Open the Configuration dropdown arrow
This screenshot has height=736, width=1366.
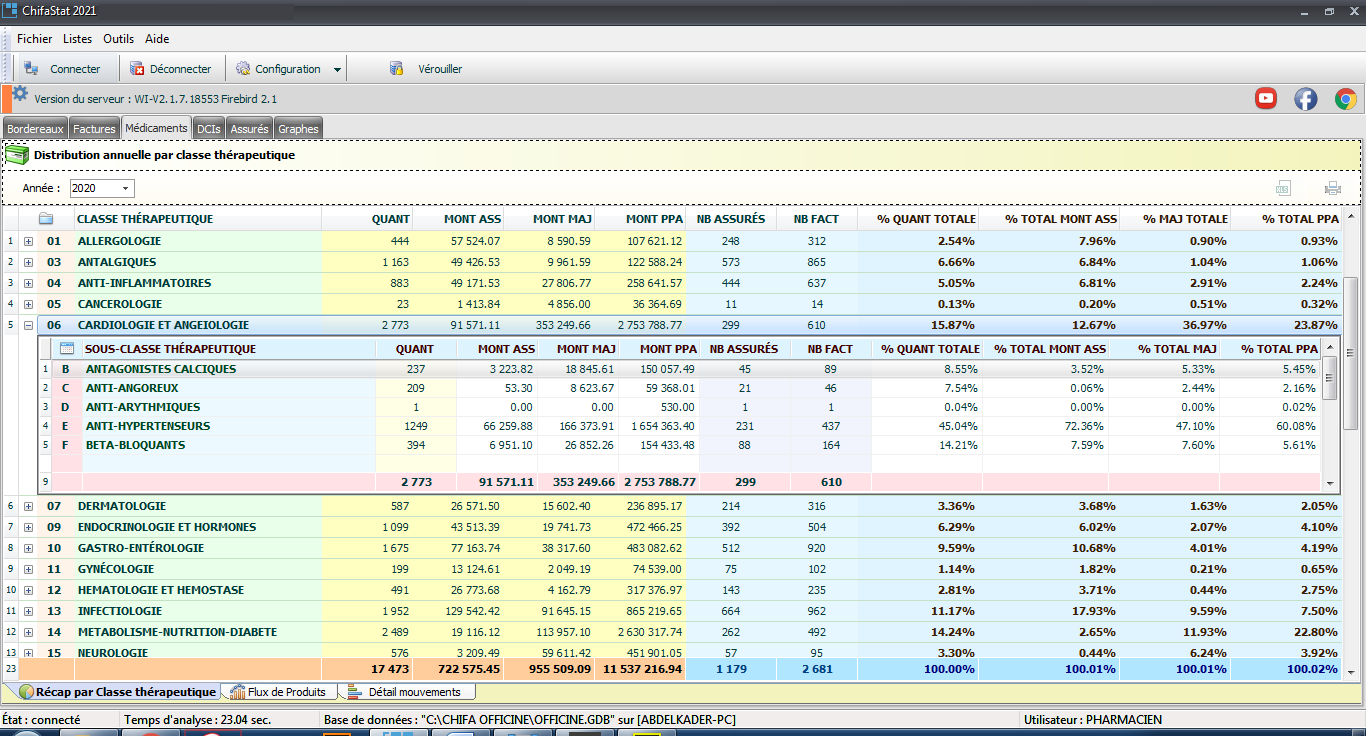coord(338,70)
